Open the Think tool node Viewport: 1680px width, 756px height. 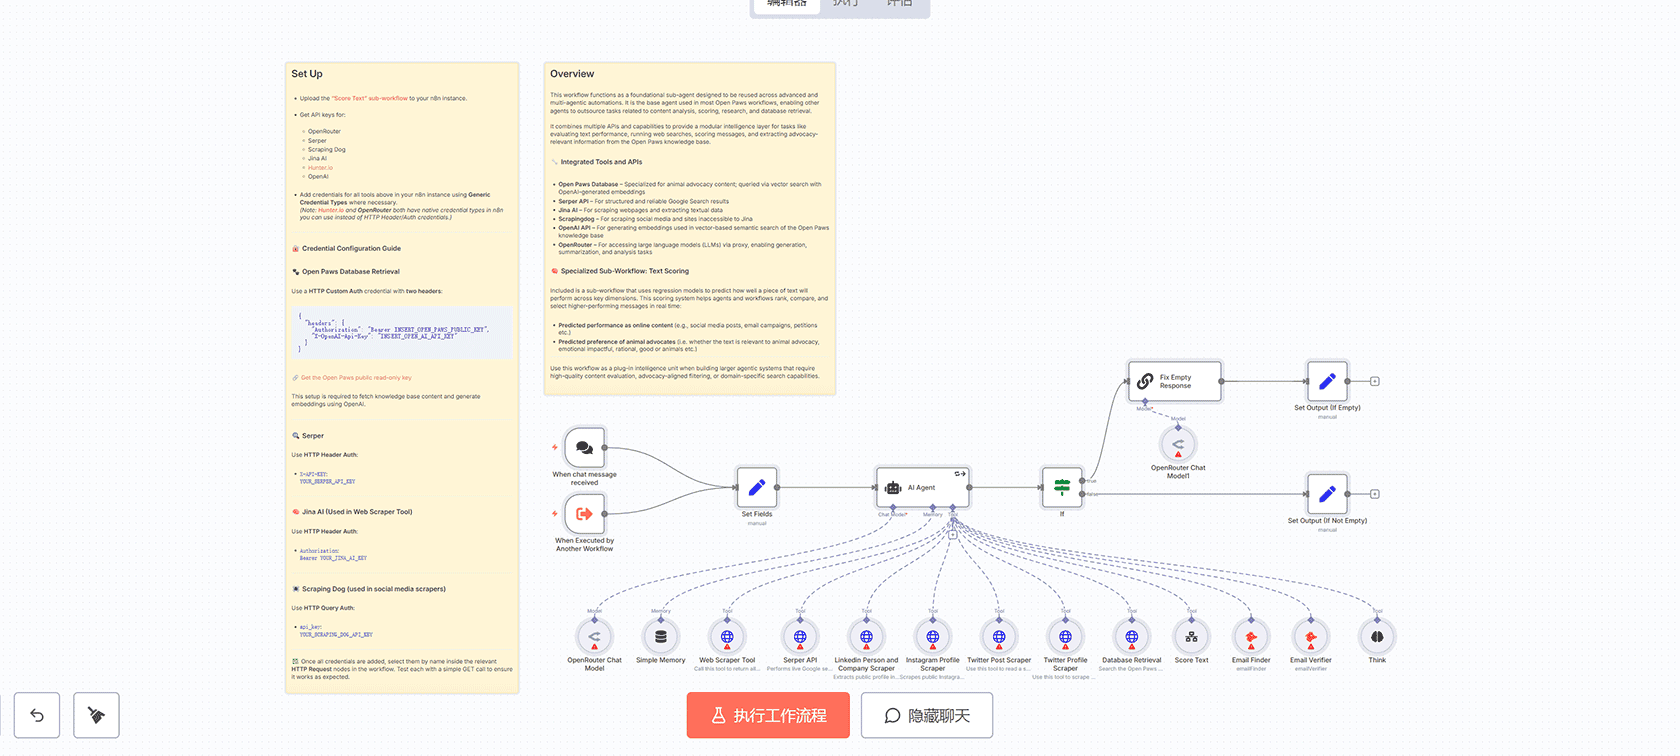point(1377,637)
